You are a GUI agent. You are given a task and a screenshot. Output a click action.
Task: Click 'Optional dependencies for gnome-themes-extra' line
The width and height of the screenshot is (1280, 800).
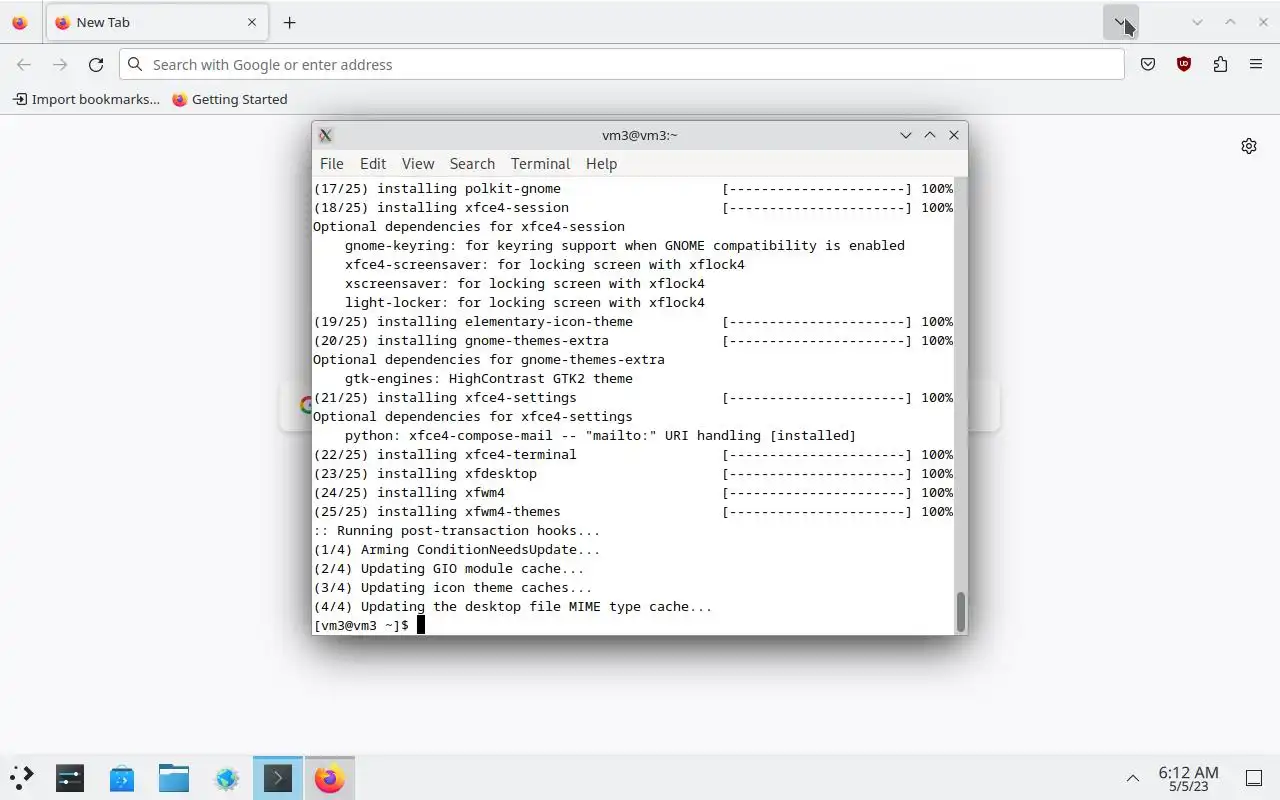tap(489, 360)
